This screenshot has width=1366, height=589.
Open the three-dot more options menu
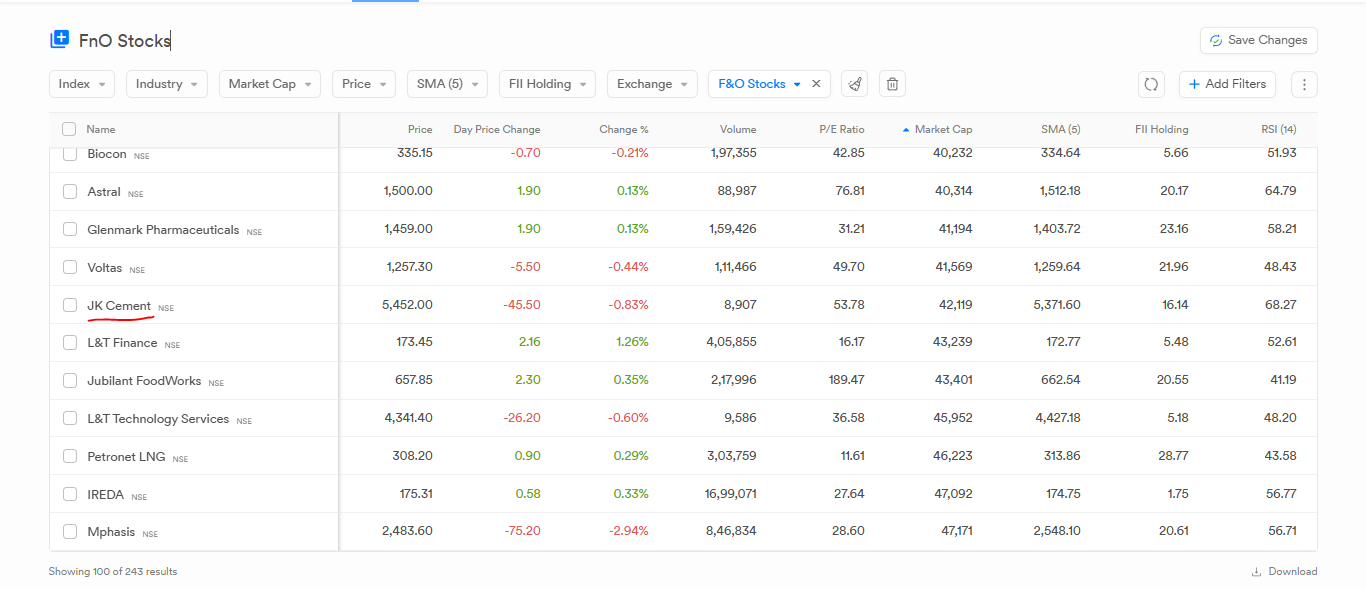1304,84
